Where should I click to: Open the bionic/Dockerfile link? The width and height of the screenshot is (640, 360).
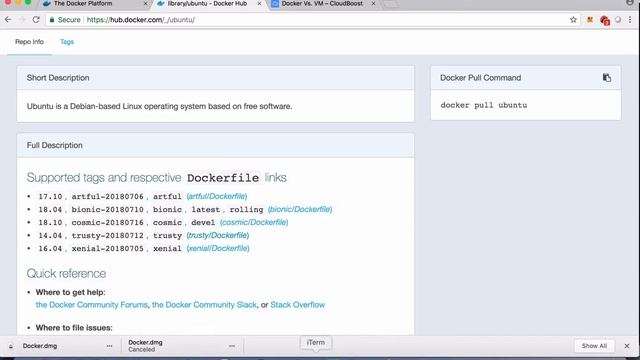pos(300,209)
